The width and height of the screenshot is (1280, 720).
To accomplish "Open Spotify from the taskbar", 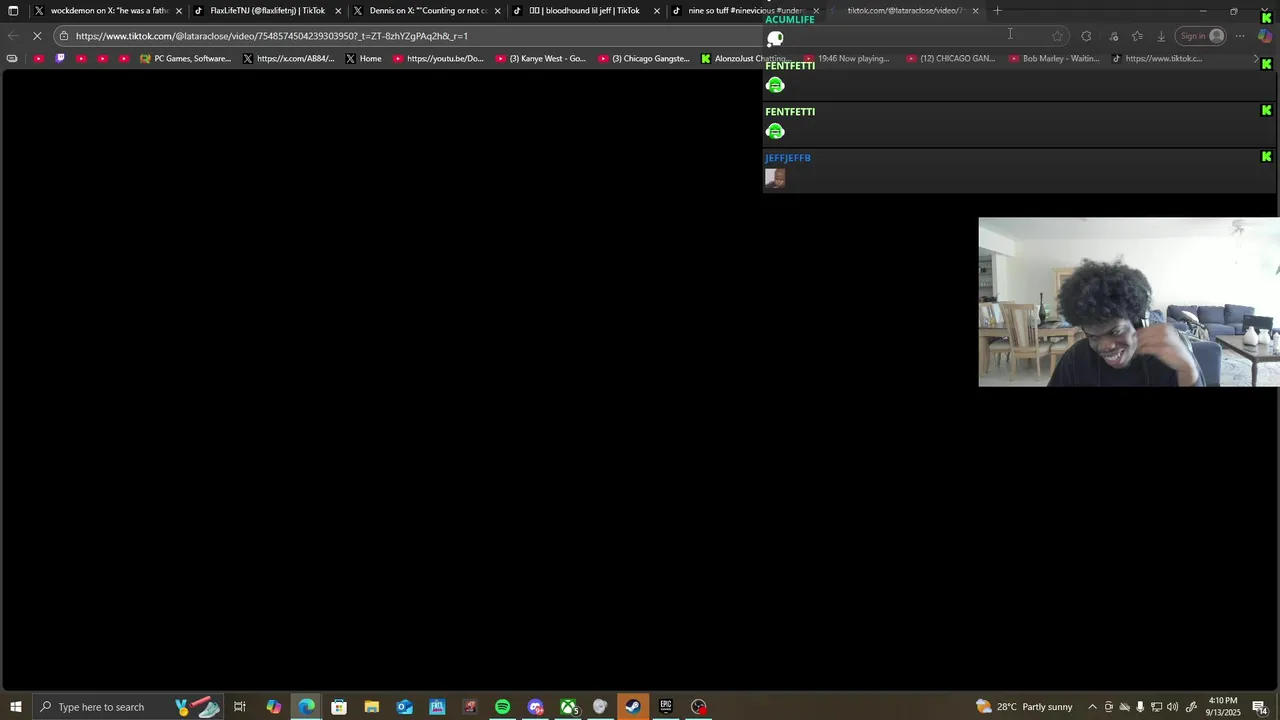I will click(x=502, y=707).
